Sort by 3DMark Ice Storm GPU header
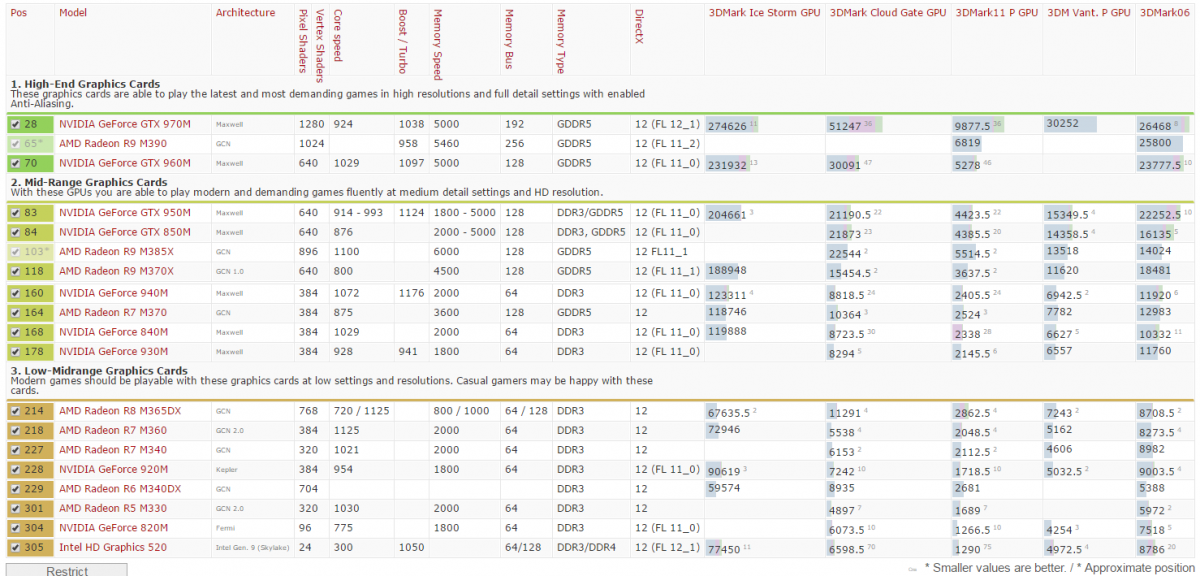Viewport: 1200px width, 576px height. point(763,13)
